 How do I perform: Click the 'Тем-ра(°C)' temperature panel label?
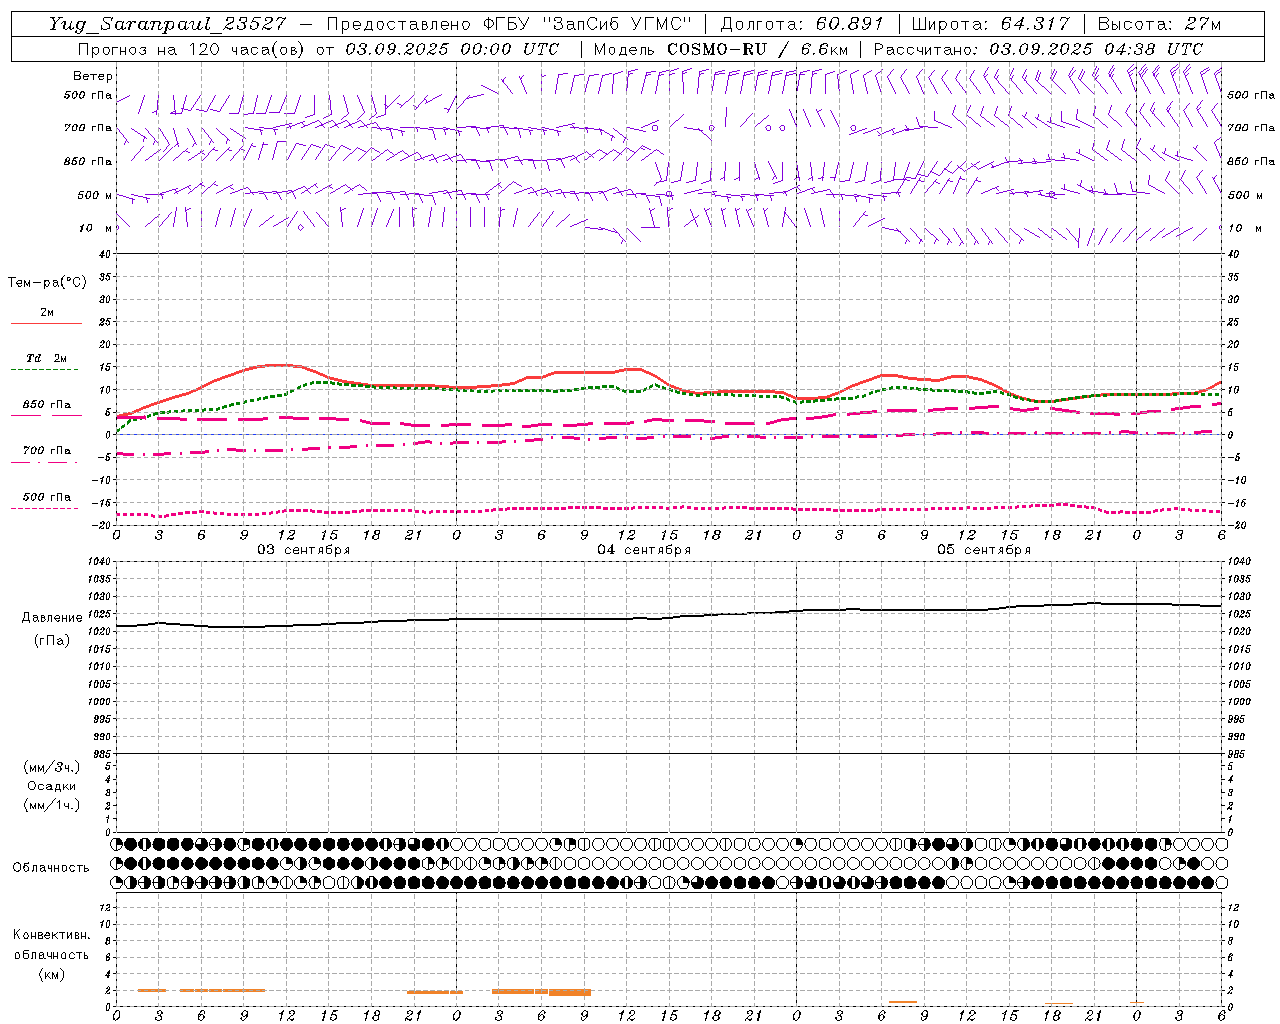[47, 283]
